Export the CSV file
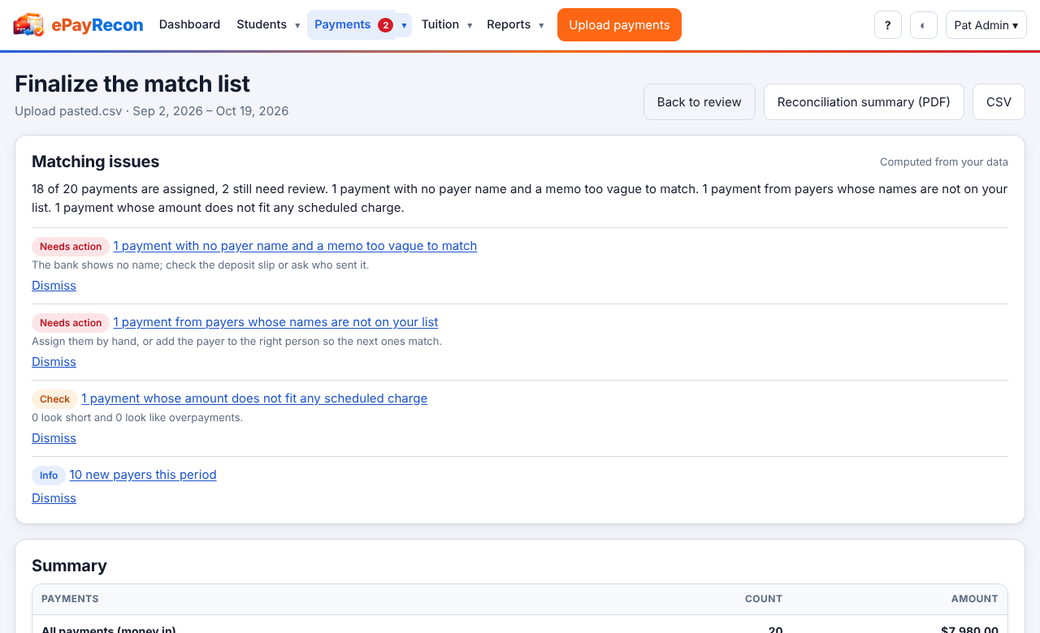 998,102
